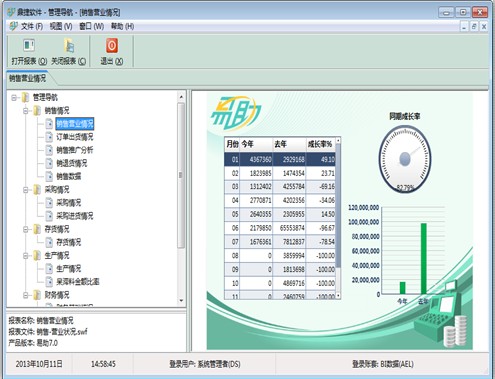The image size is (495, 379).
Task: Click the 产品版本 line in info panel
Action: click(x=33, y=343)
